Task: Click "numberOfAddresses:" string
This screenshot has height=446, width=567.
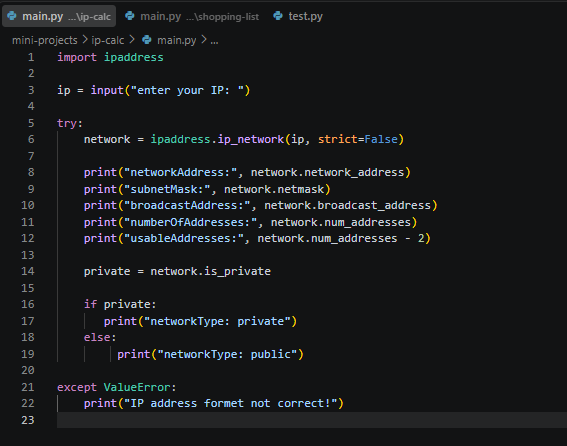Action: click(191, 222)
